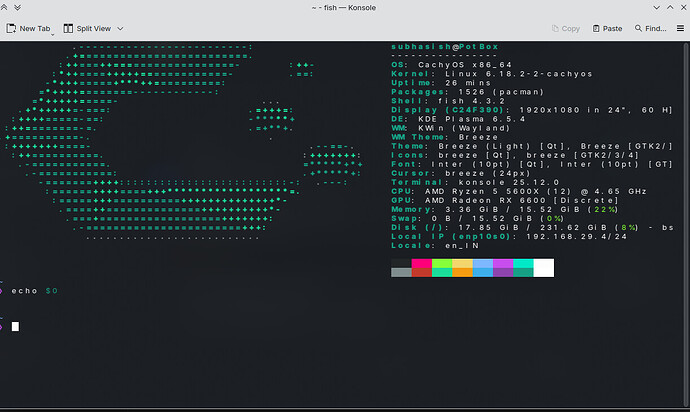Viewport: 690px width, 412px height.
Task: Close the Konsole window
Action: [x=684, y=7]
